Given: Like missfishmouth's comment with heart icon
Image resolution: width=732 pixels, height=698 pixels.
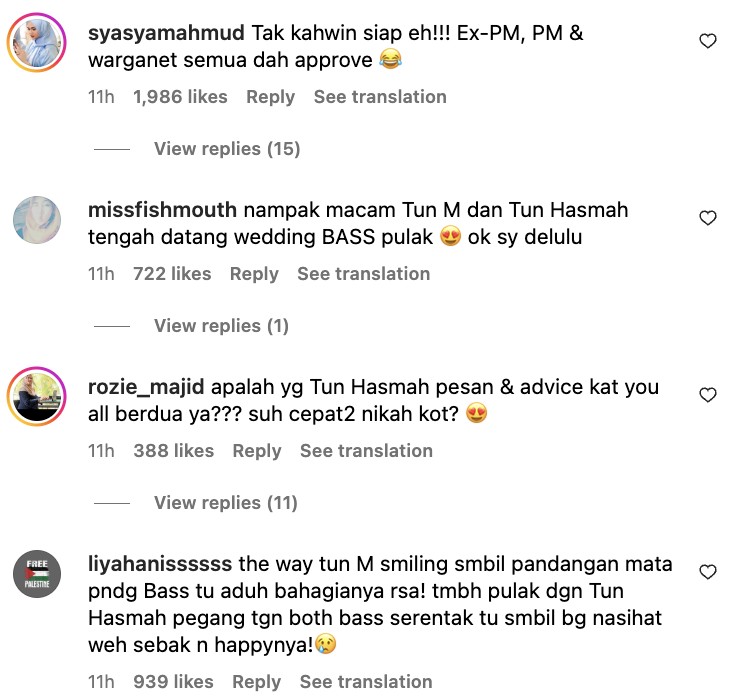Looking at the screenshot, I should [708, 218].
